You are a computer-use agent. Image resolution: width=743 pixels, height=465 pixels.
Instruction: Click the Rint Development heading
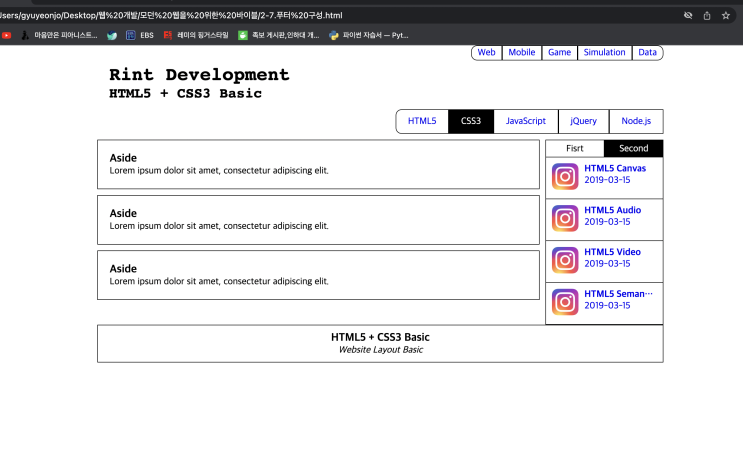(x=199, y=74)
